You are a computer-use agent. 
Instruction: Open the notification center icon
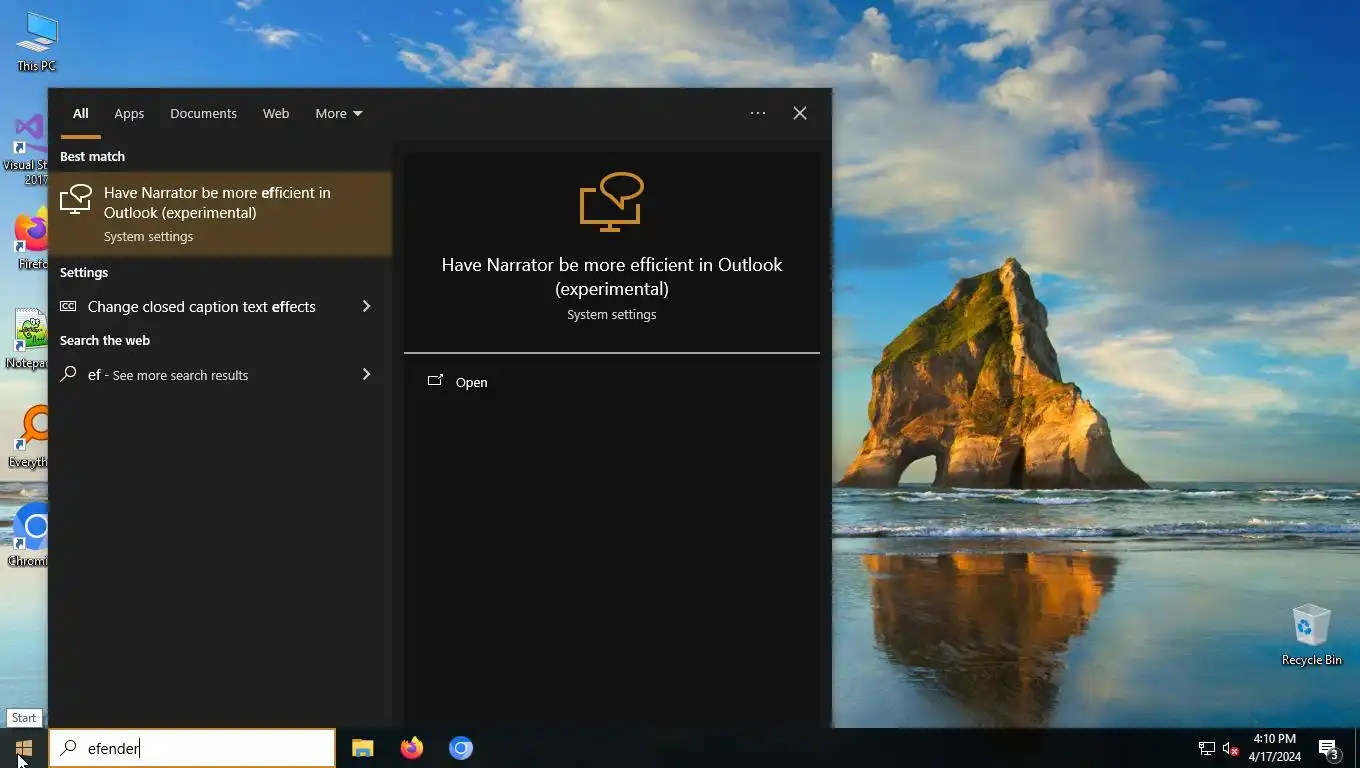click(1329, 748)
